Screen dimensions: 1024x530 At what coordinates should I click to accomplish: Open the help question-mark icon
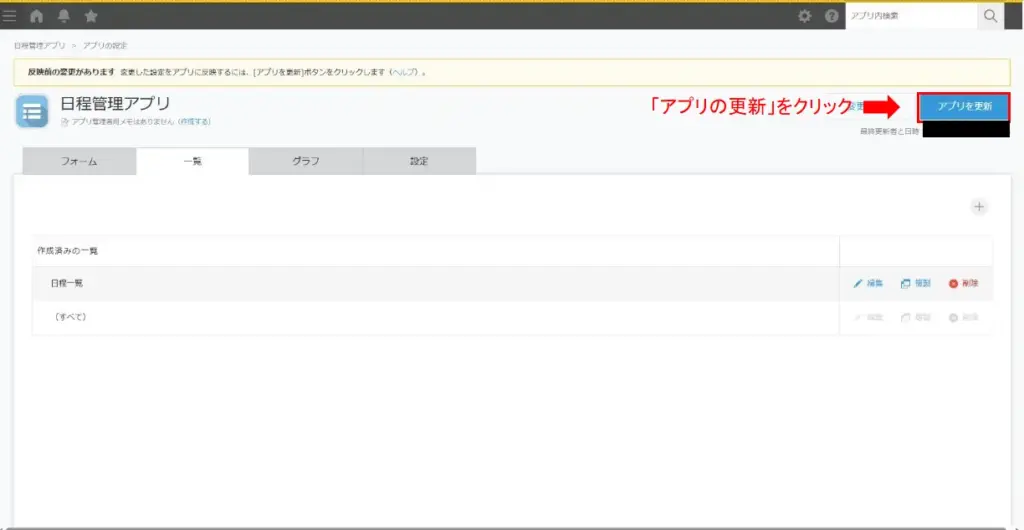[831, 16]
